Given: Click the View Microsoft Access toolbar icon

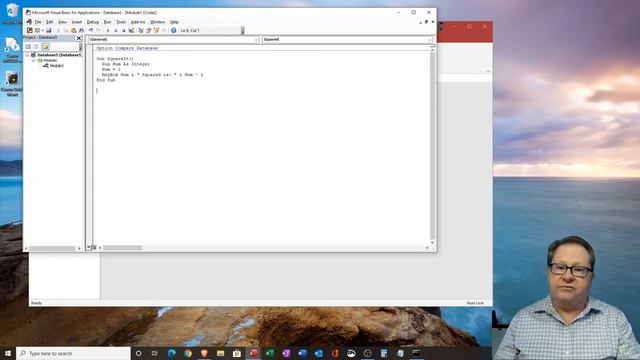Looking at the screenshot, I should (29, 31).
